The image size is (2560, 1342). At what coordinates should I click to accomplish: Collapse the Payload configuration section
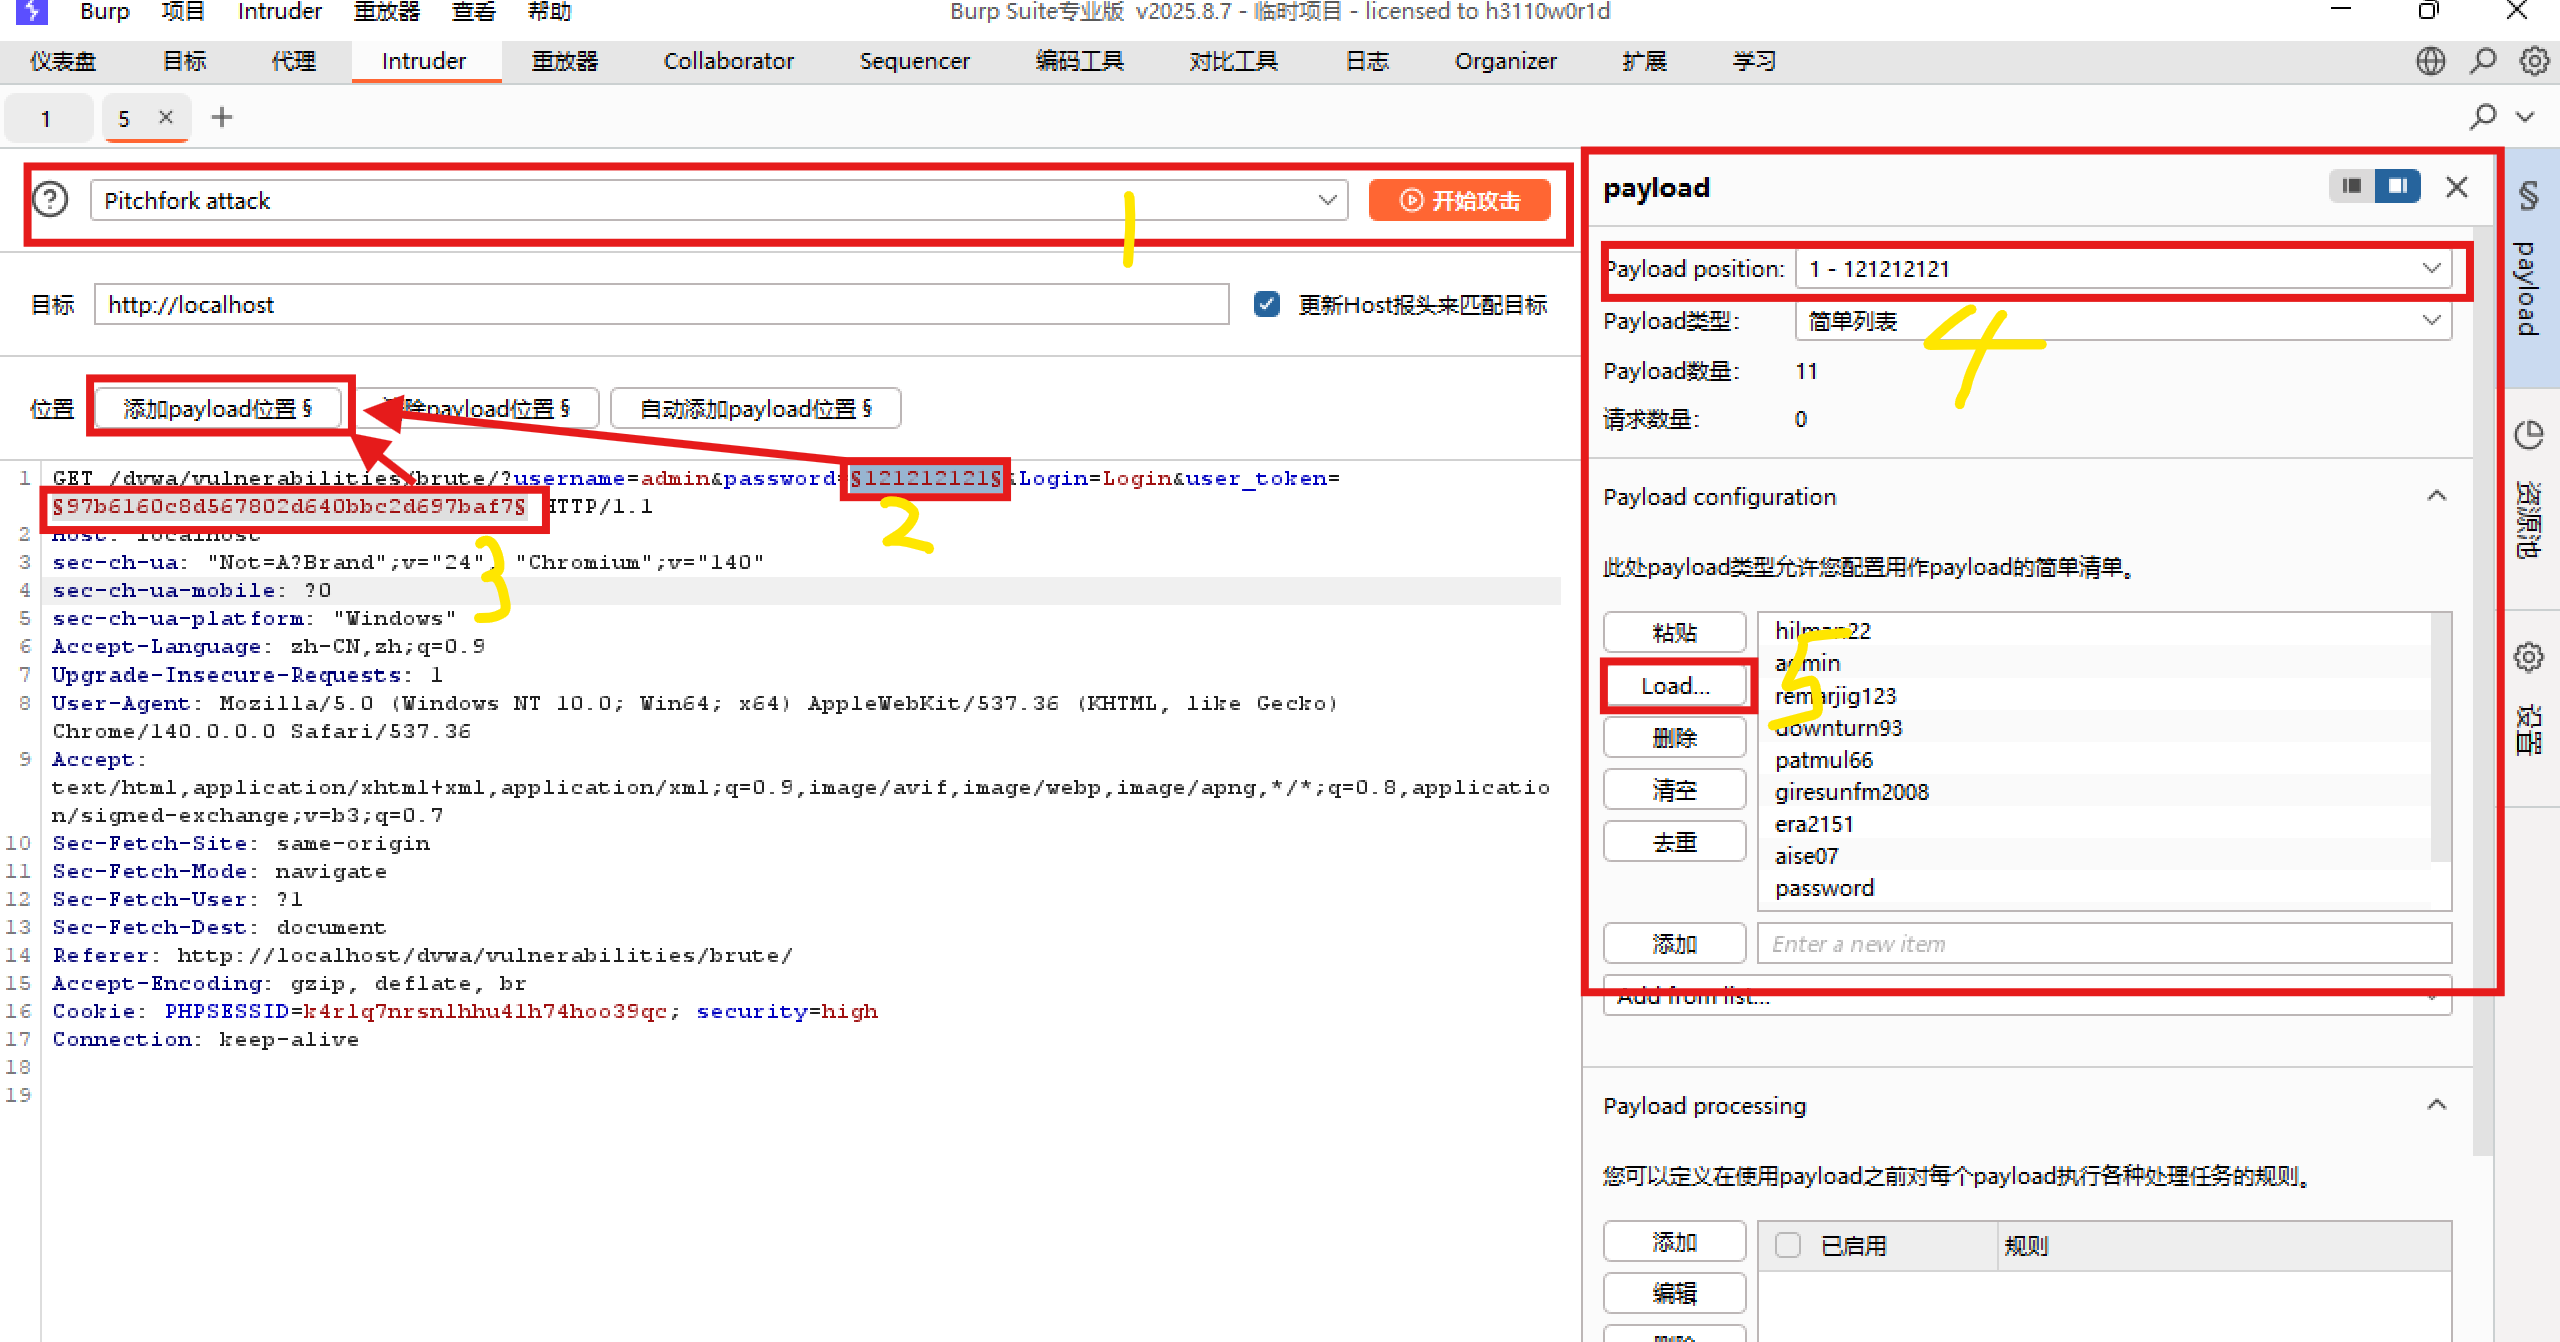[2437, 497]
